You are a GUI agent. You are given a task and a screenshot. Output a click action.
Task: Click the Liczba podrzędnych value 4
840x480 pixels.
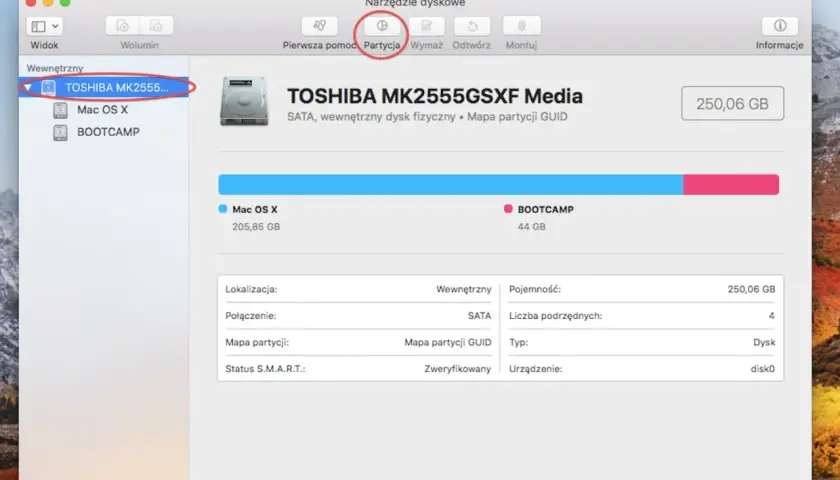tap(771, 316)
